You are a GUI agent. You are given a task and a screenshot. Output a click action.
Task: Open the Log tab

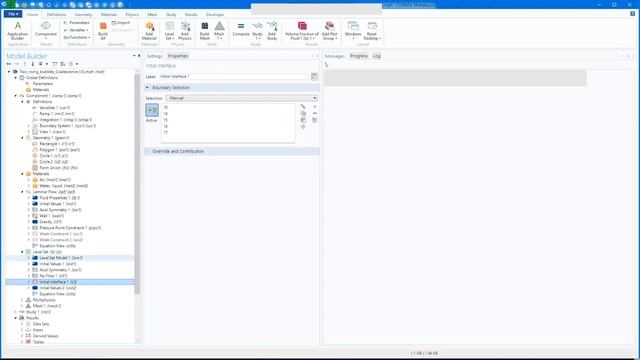376,56
